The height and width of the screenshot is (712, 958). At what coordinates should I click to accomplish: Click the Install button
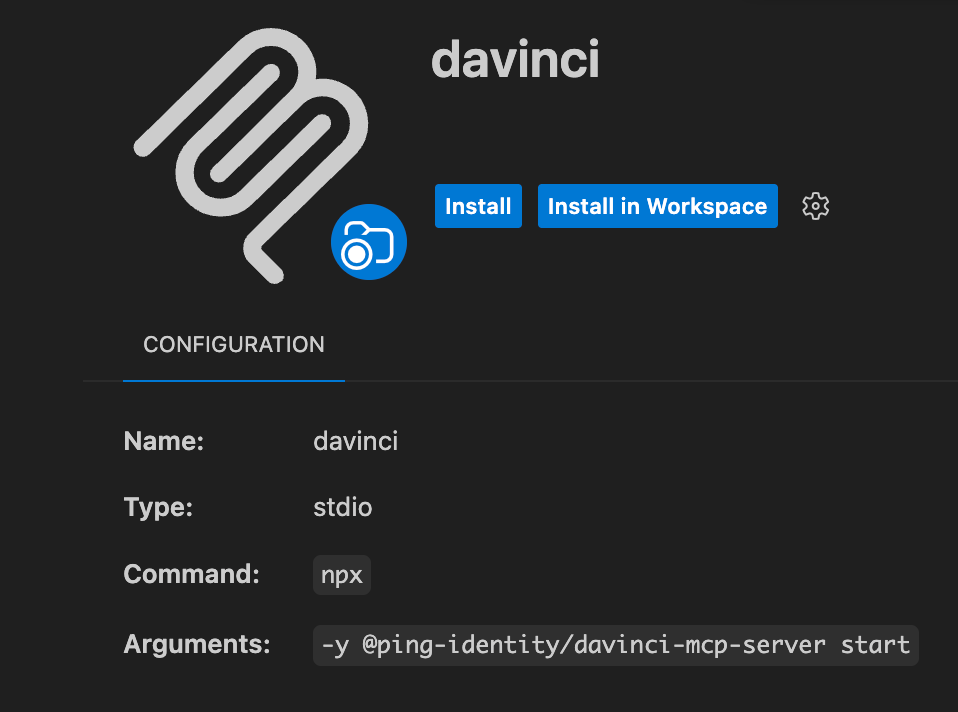[478, 206]
